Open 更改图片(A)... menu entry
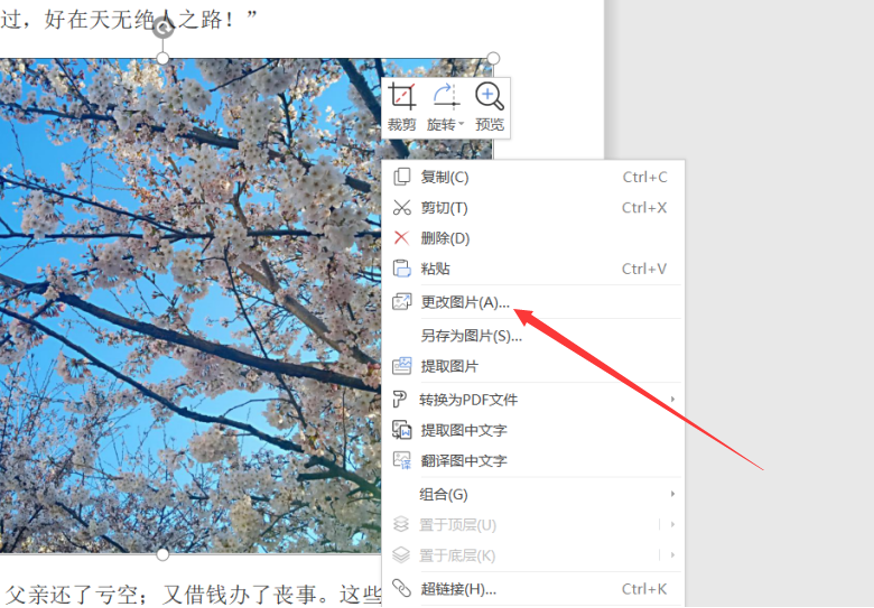This screenshot has height=608, width=874. tap(533, 303)
